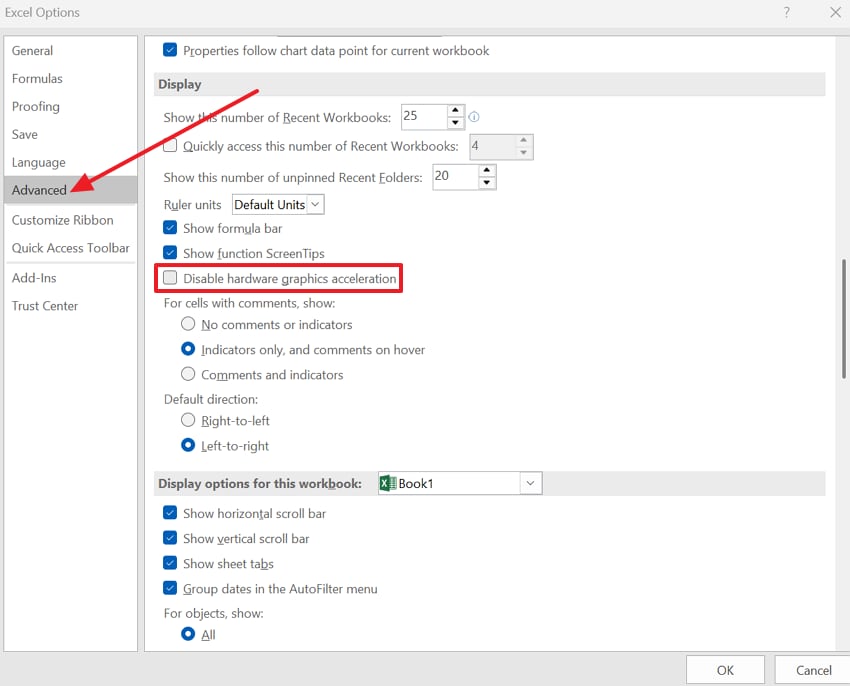Uncheck Show function ScreenTips
Screen dimensions: 850x686
pyautogui.click(x=170, y=252)
